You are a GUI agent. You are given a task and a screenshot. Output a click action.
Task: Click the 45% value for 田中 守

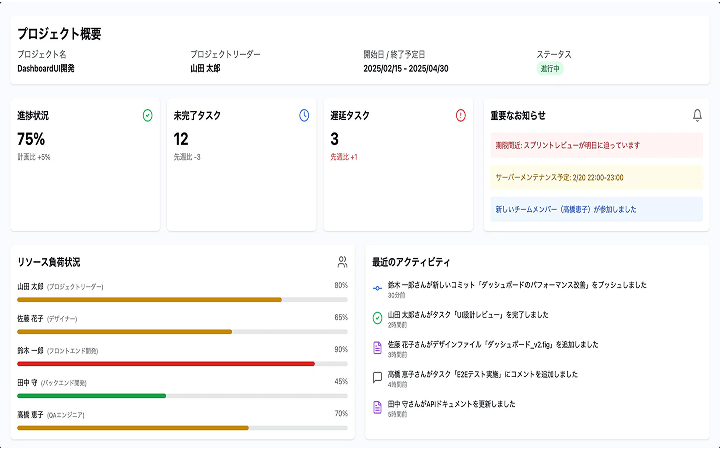pos(341,382)
